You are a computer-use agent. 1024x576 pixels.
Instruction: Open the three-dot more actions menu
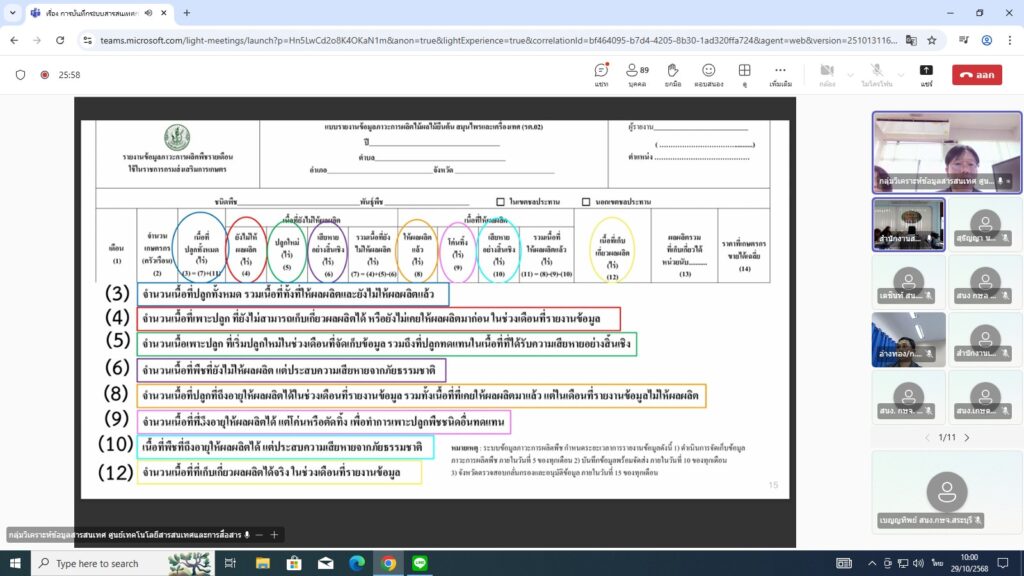[x=780, y=75]
